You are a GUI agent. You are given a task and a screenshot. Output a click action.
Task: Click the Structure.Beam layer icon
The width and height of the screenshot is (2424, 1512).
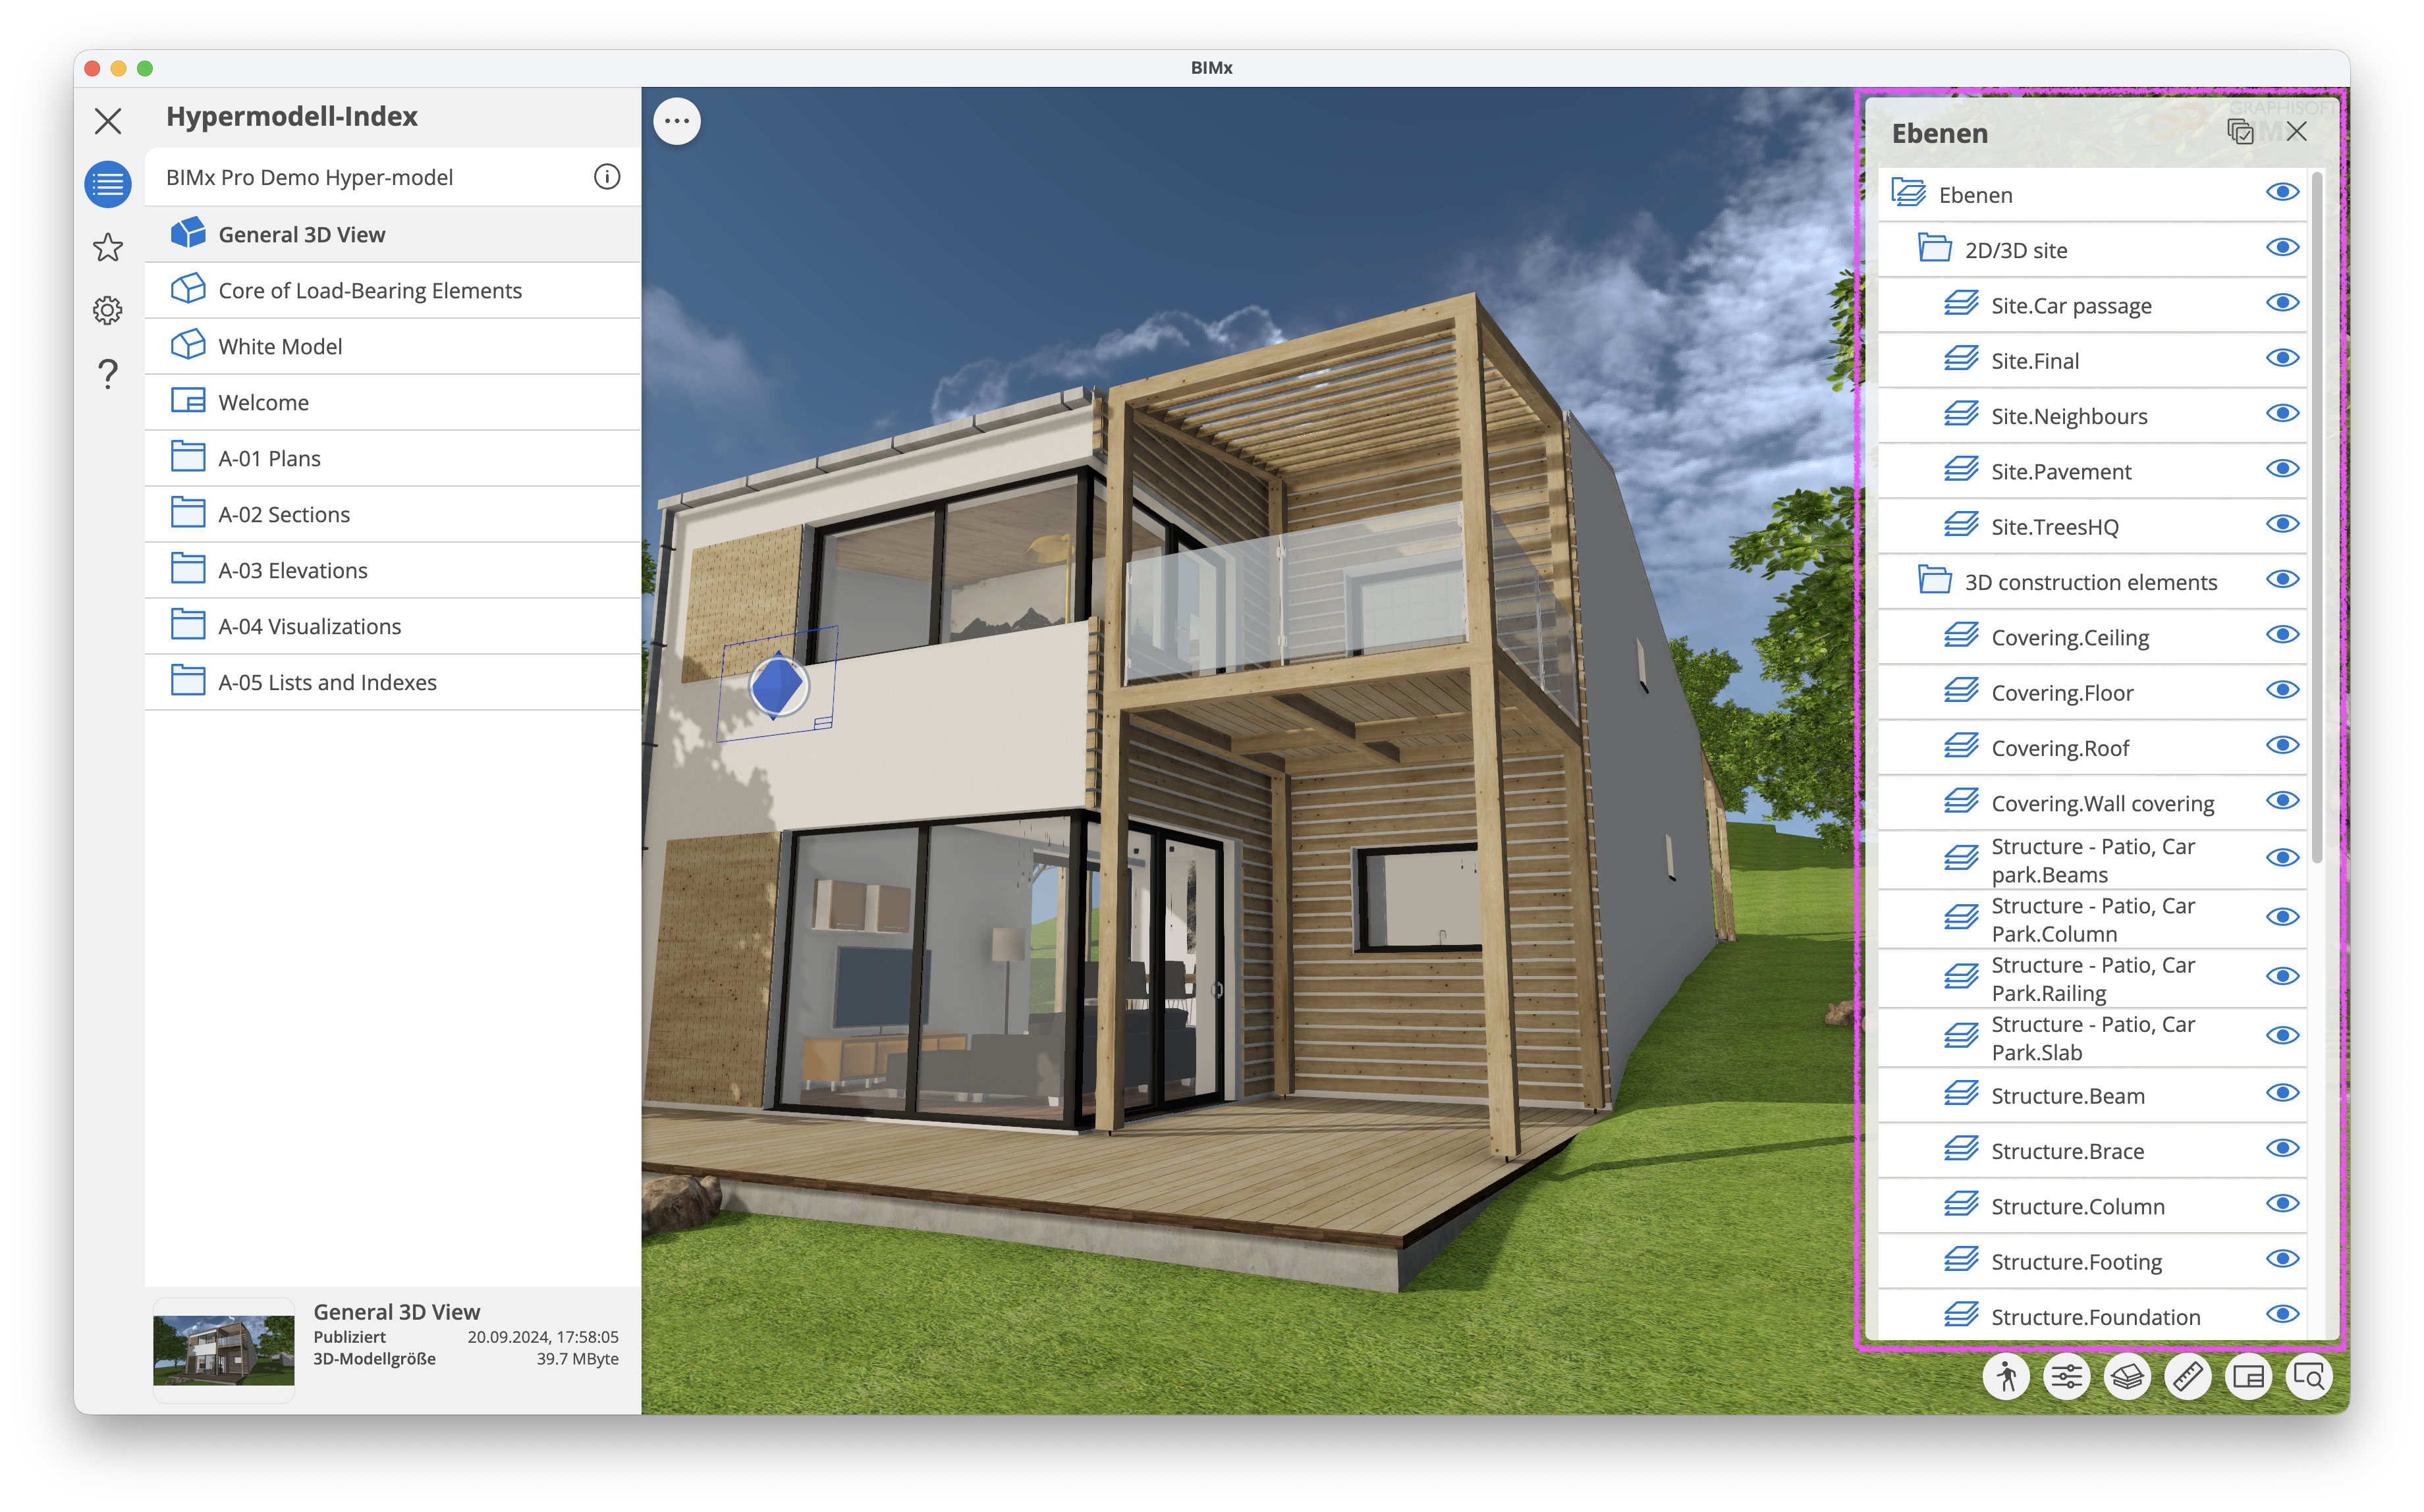pos(1961,1094)
